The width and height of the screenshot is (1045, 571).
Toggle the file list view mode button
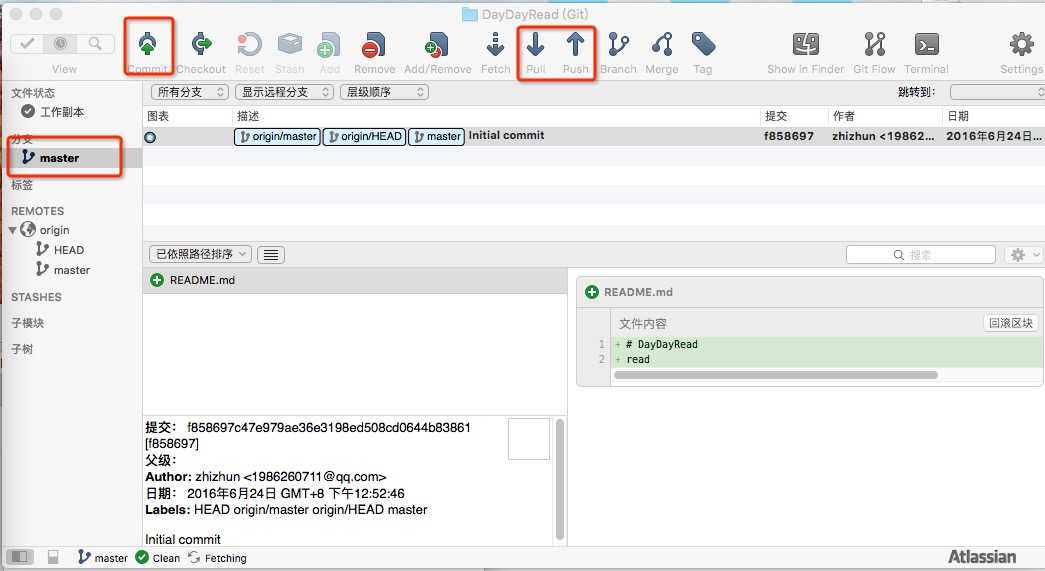tap(271, 255)
